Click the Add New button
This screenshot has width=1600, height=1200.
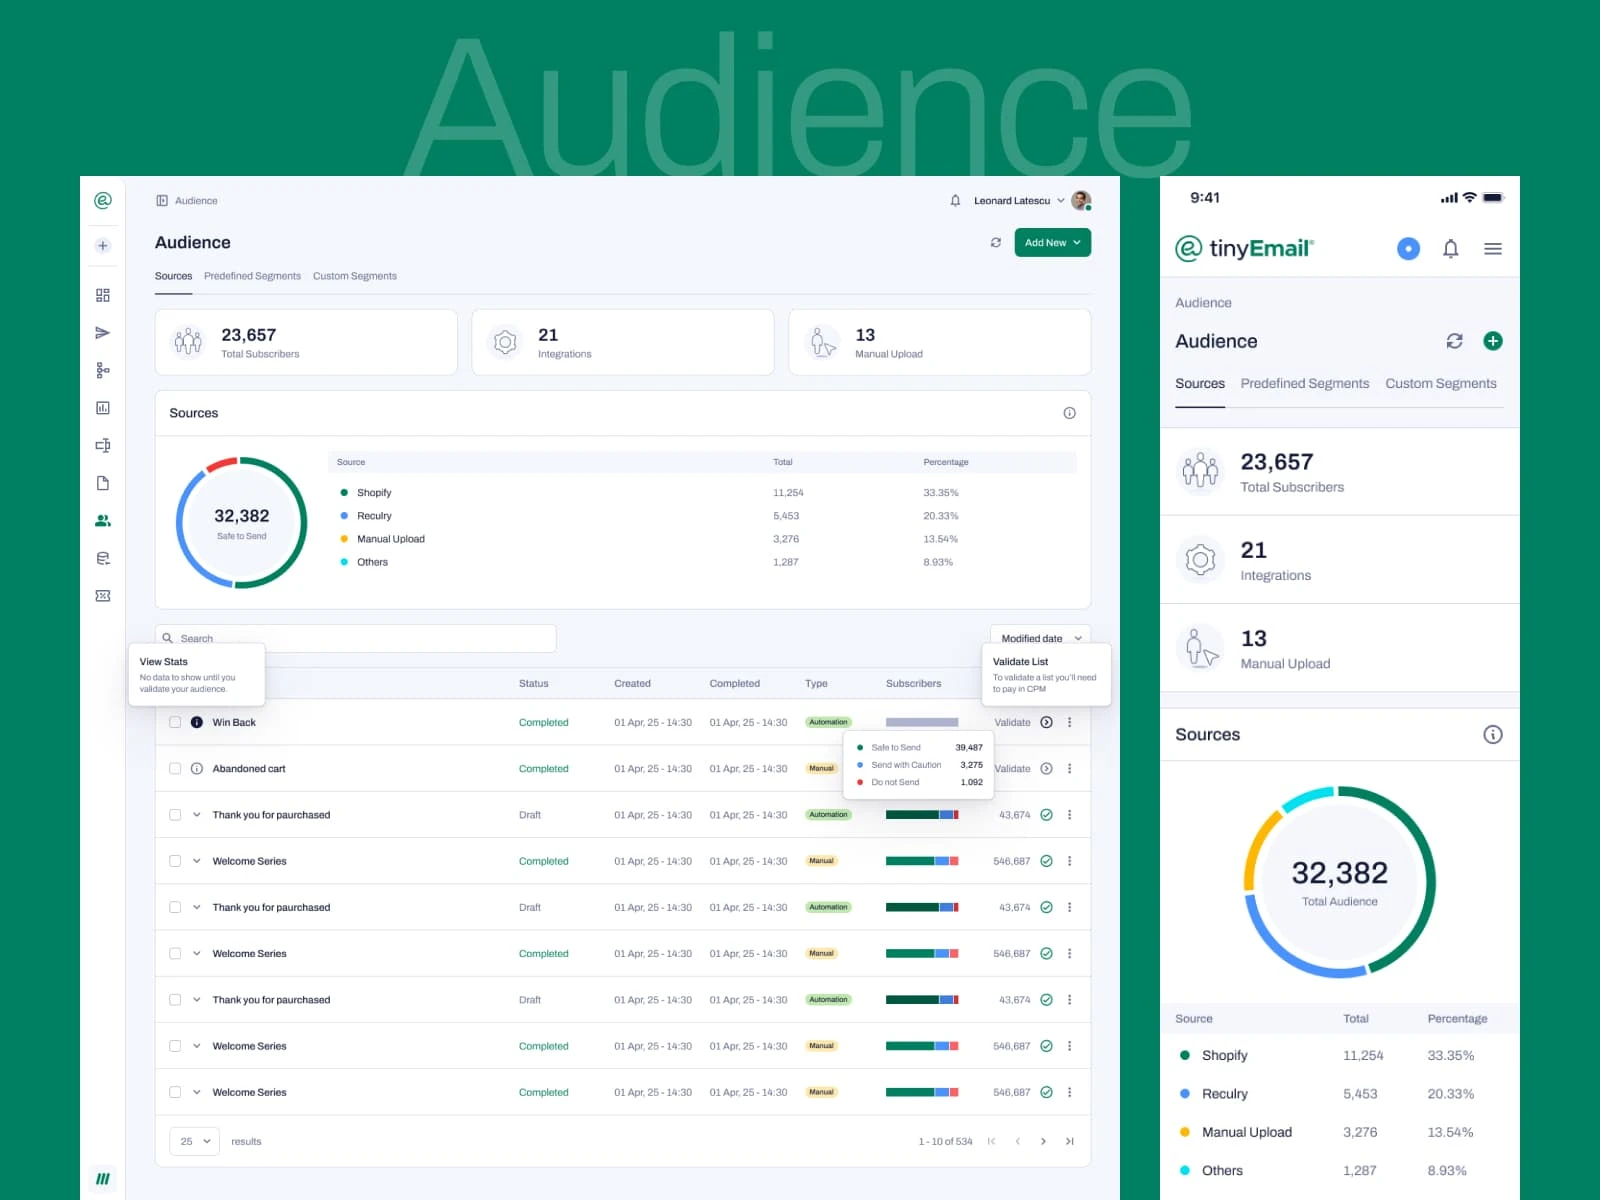(x=1052, y=242)
